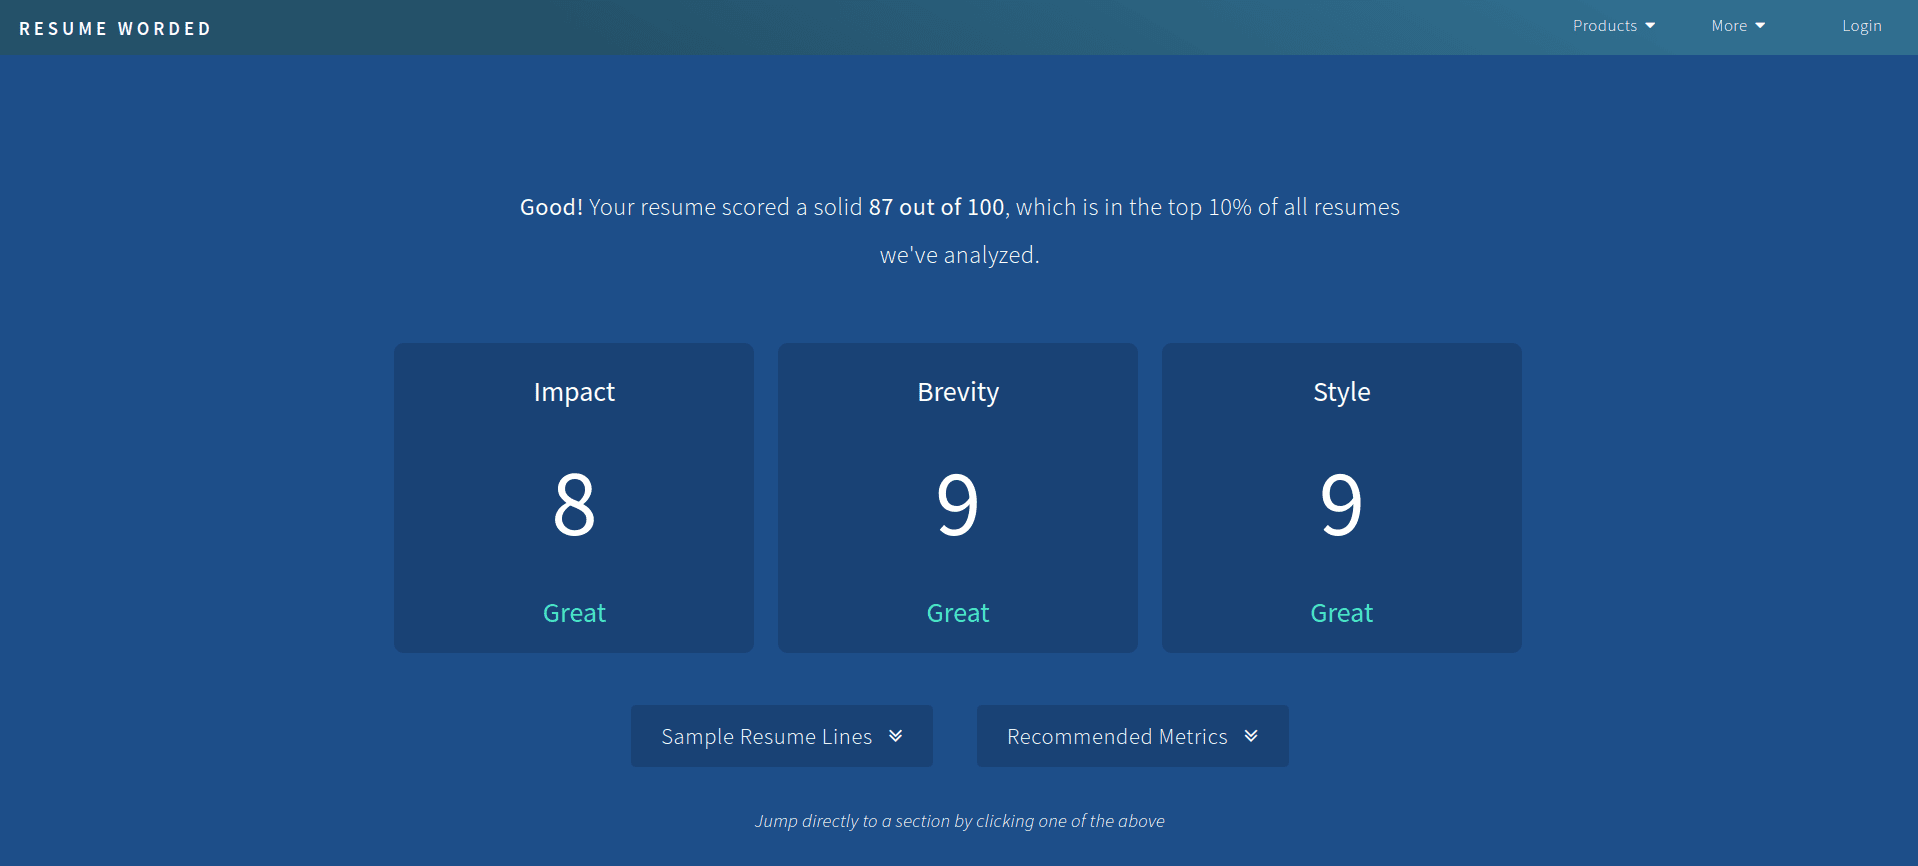Viewport: 1918px width, 866px height.
Task: Click the Style score number 9
Action: click(x=1341, y=505)
